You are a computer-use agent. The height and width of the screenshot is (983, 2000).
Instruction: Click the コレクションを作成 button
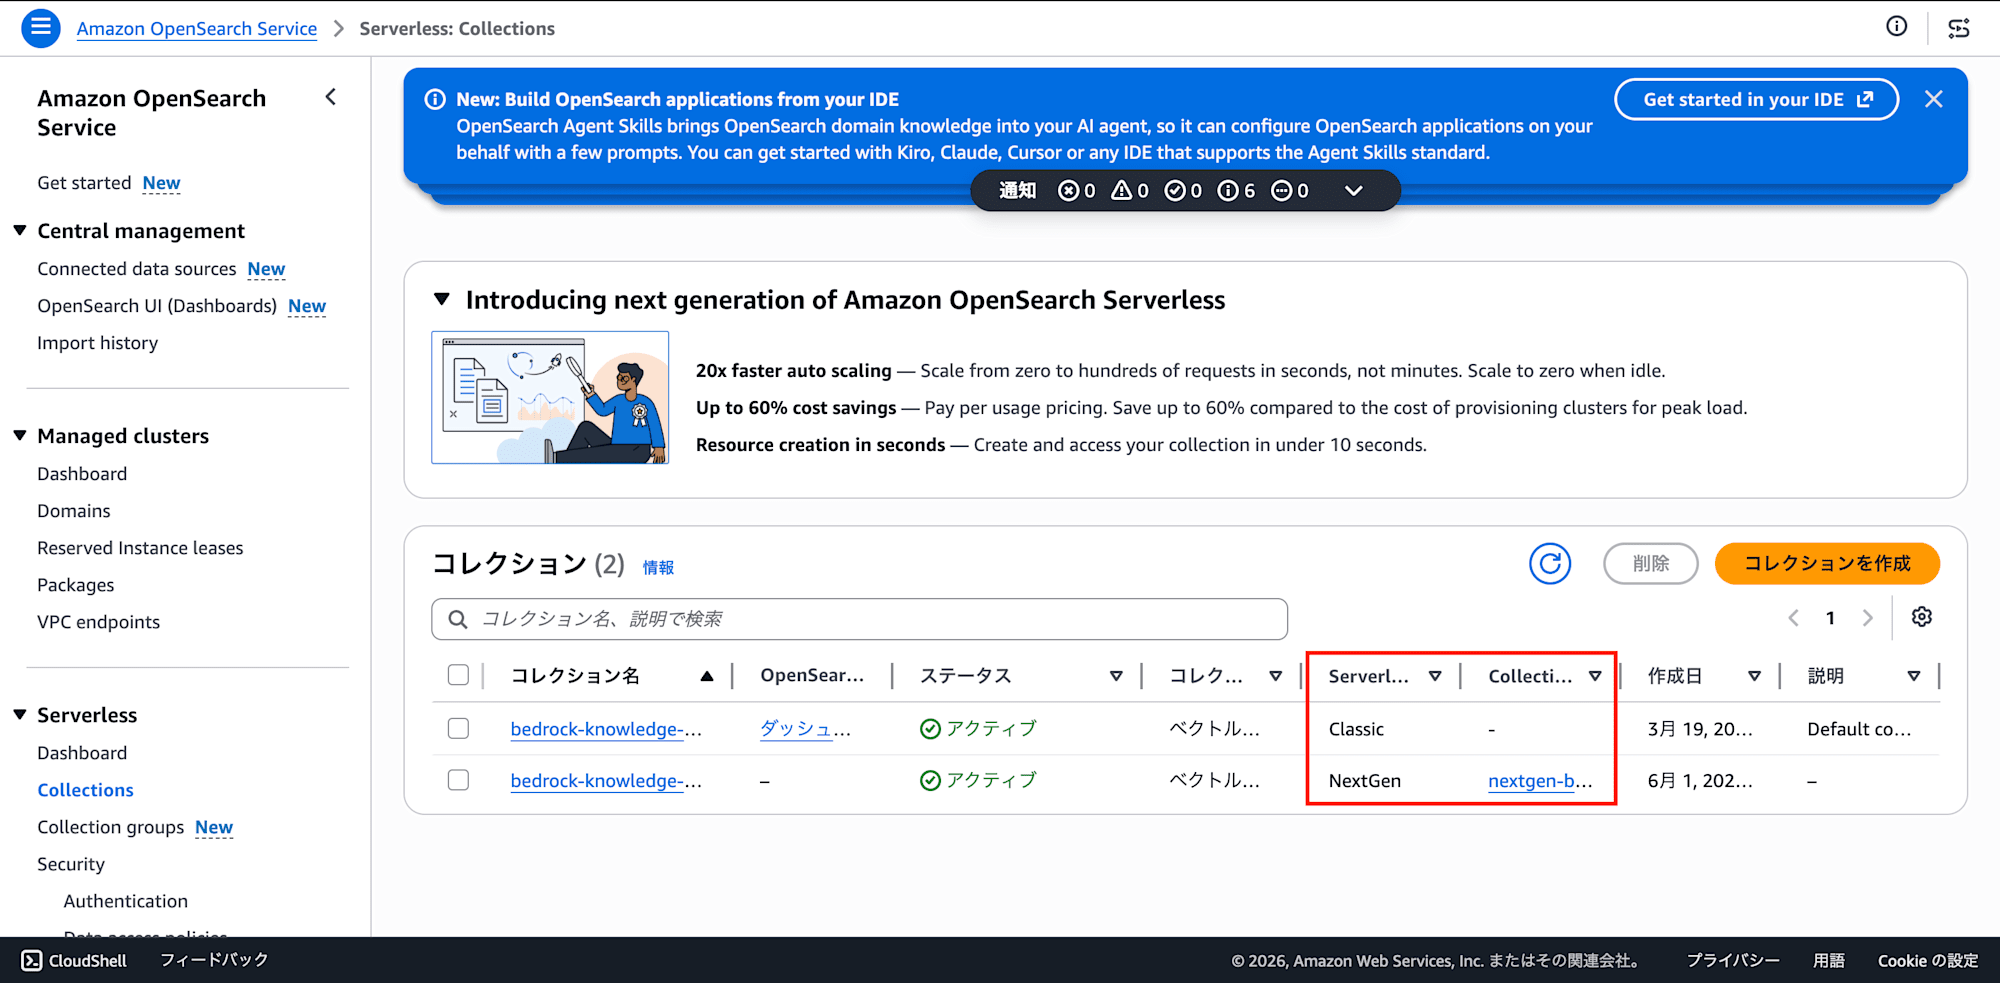(x=1827, y=564)
